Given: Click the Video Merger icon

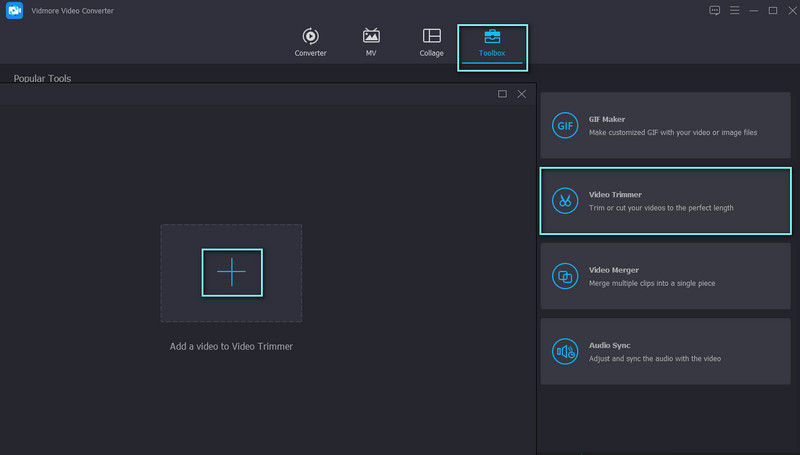Looking at the screenshot, I should point(566,277).
